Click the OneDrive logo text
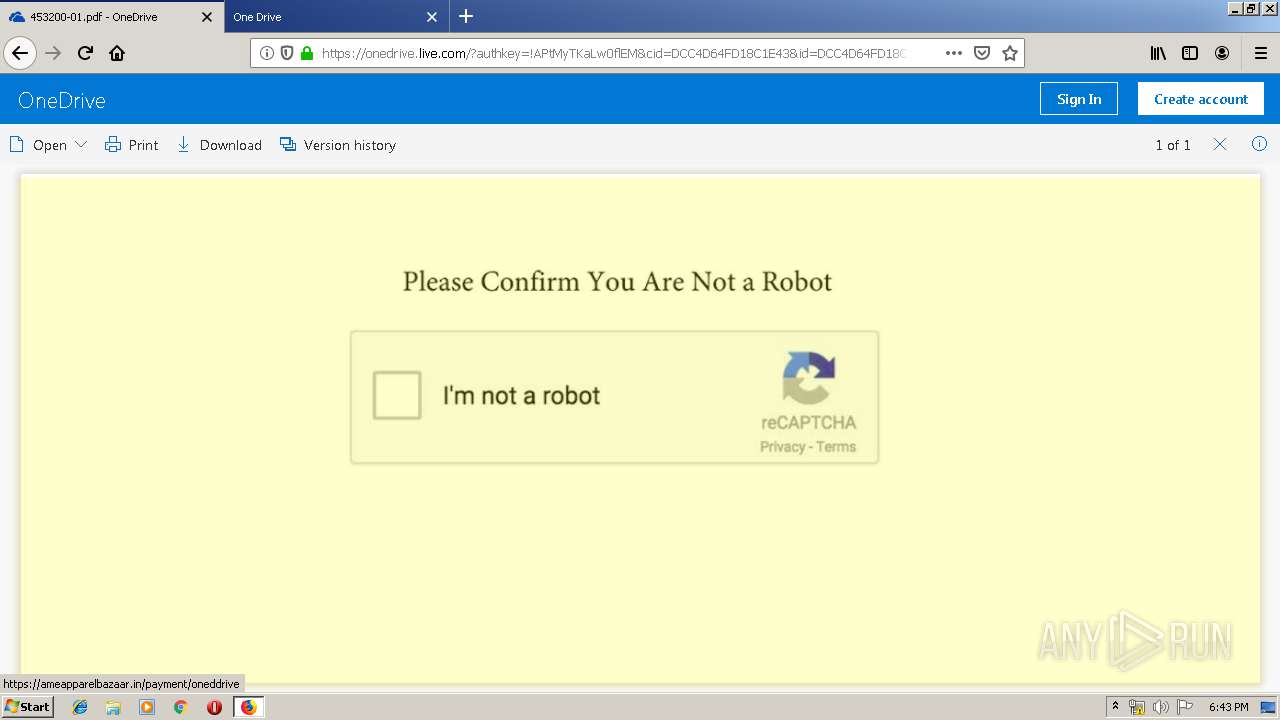This screenshot has width=1280, height=720. coord(62,100)
